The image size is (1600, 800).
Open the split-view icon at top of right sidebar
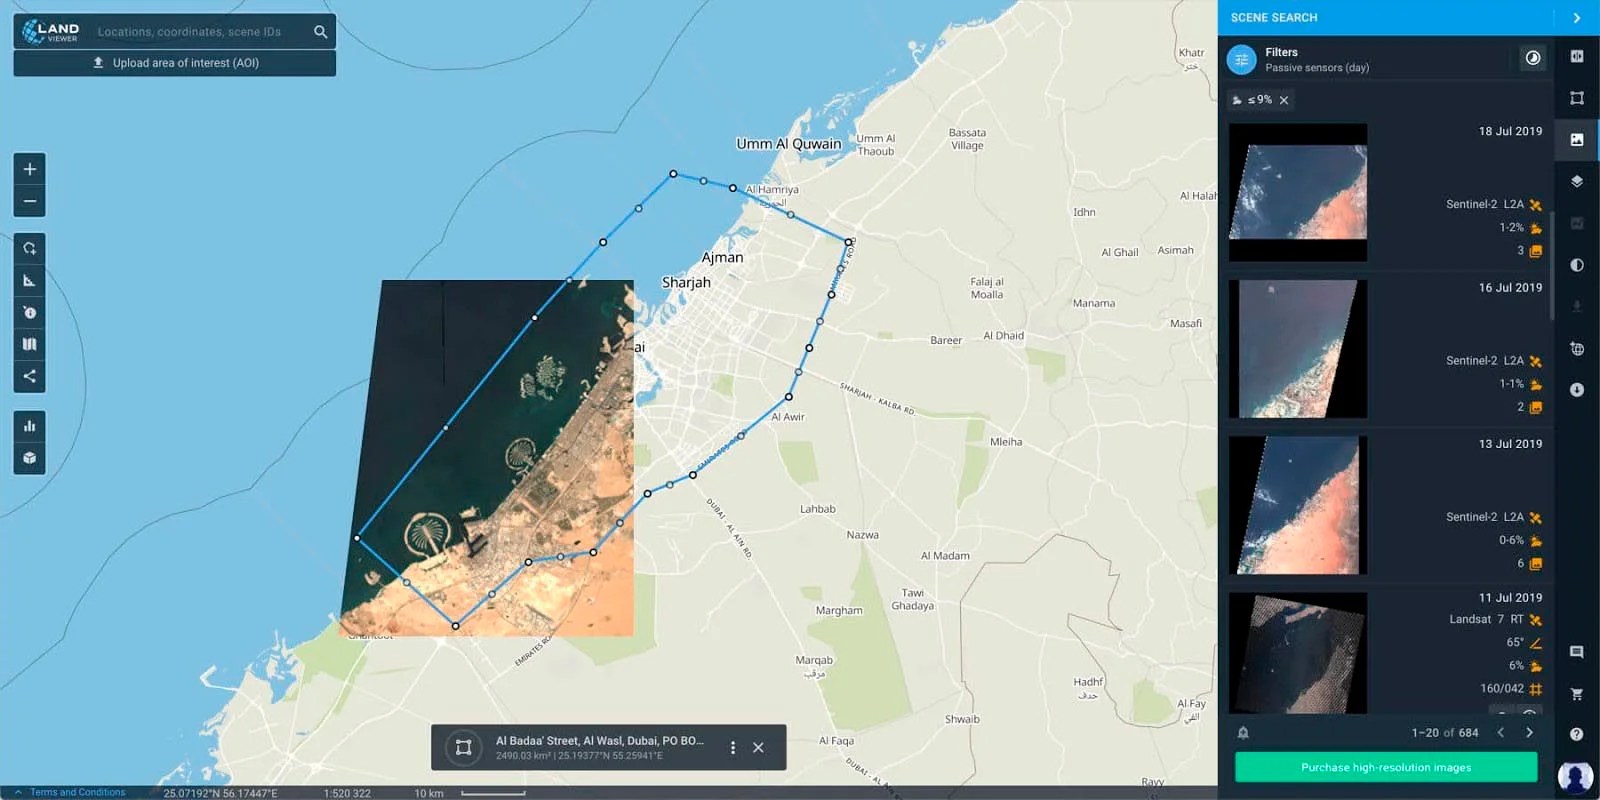tap(1577, 57)
